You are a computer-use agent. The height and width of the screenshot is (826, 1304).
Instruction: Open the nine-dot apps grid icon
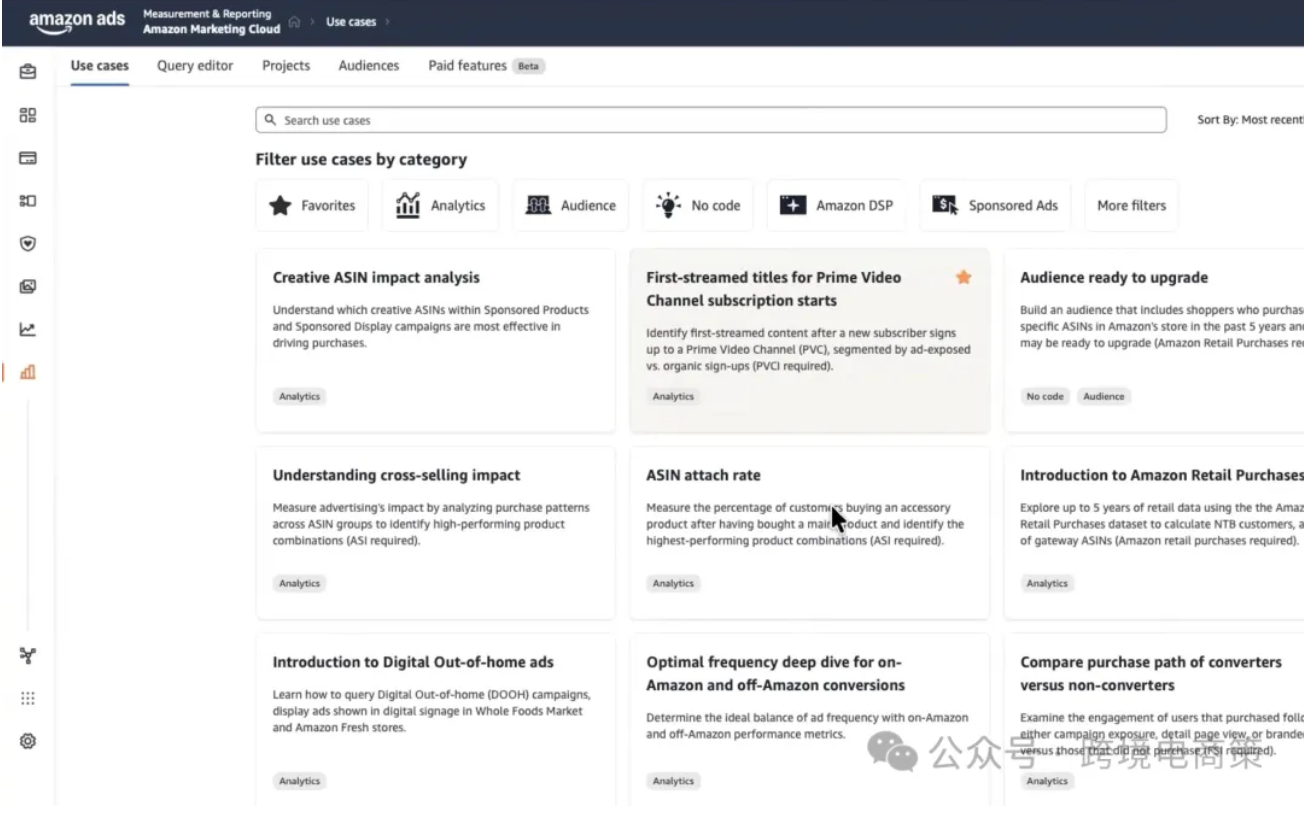click(x=28, y=698)
